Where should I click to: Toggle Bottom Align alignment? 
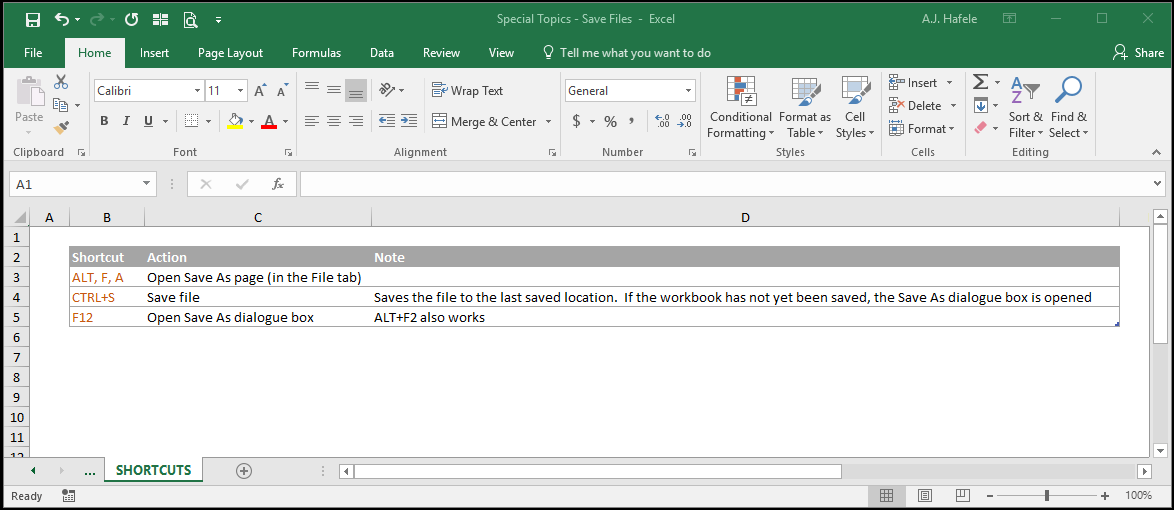356,91
